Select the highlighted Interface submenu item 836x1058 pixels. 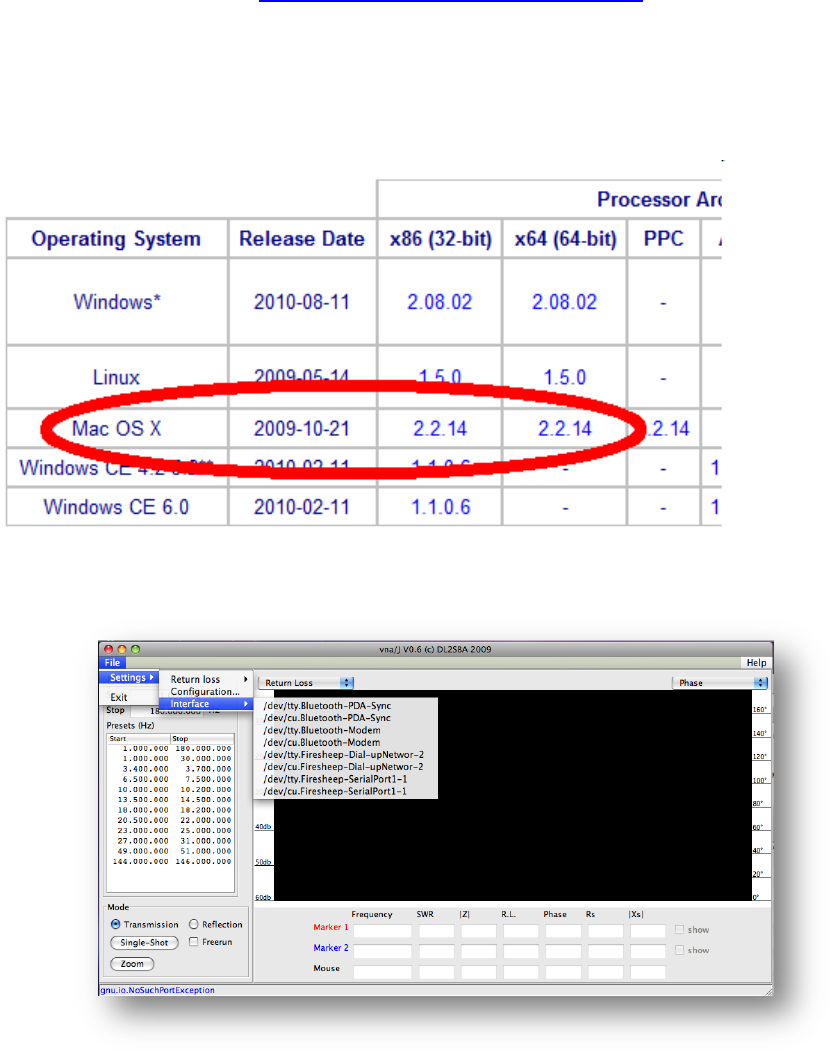[206, 704]
